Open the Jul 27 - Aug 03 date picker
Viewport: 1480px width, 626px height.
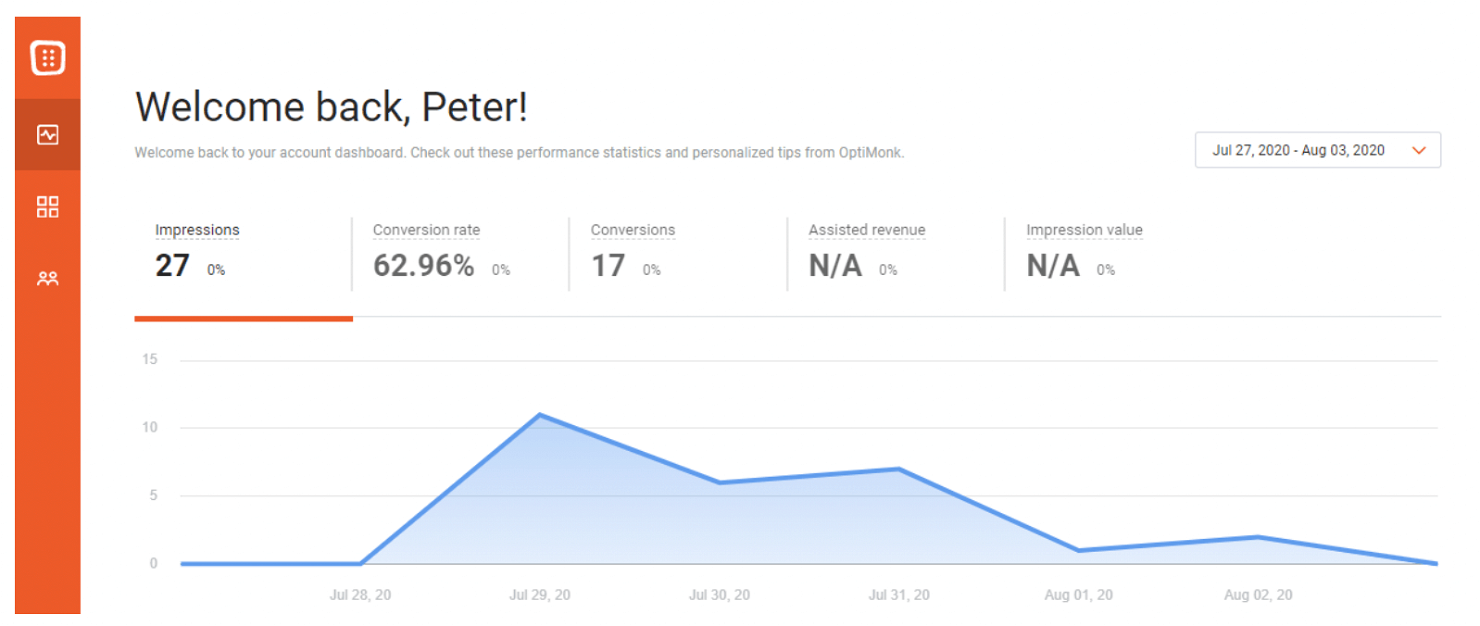1298,150
